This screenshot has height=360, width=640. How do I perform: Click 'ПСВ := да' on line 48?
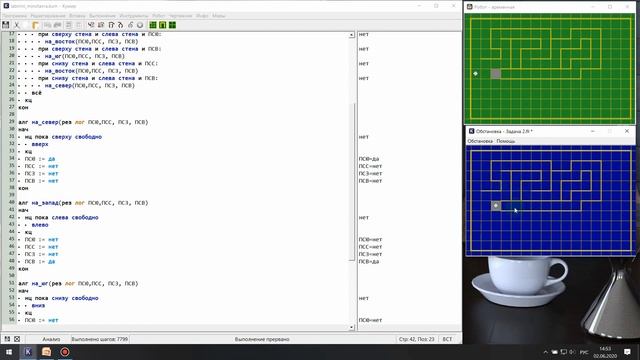[40, 262]
